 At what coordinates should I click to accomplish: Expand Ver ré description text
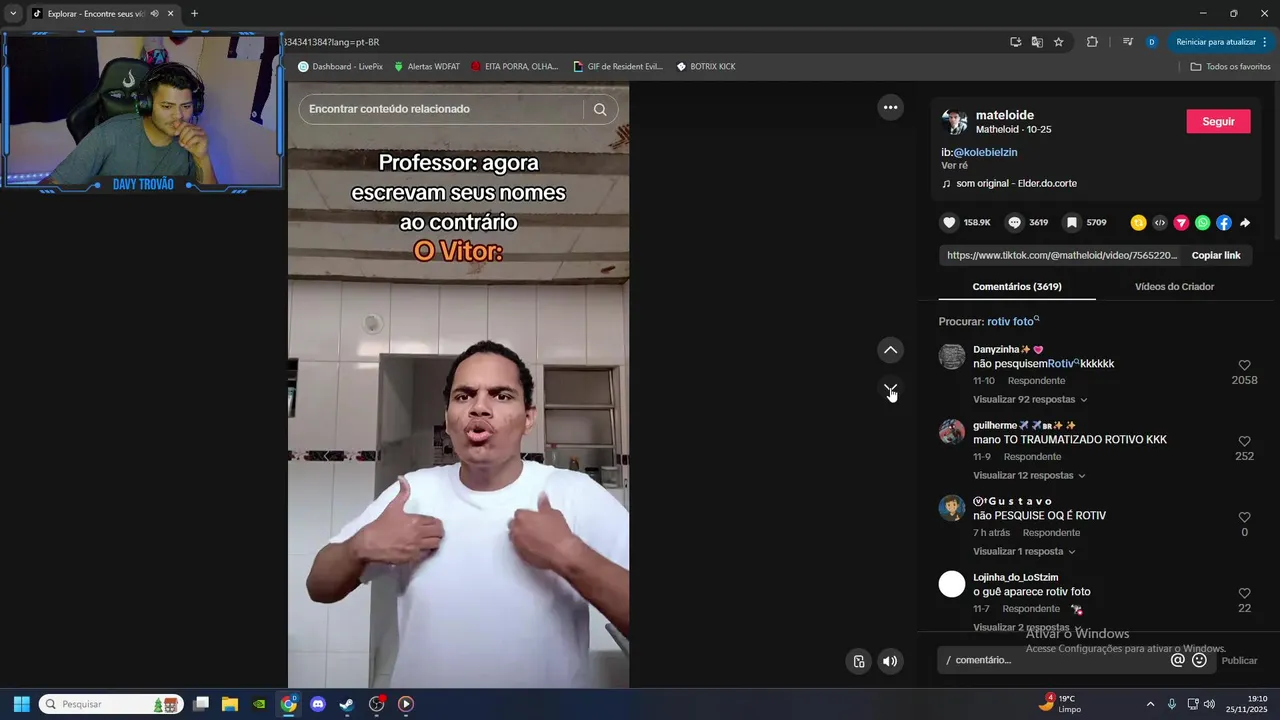coord(954,166)
